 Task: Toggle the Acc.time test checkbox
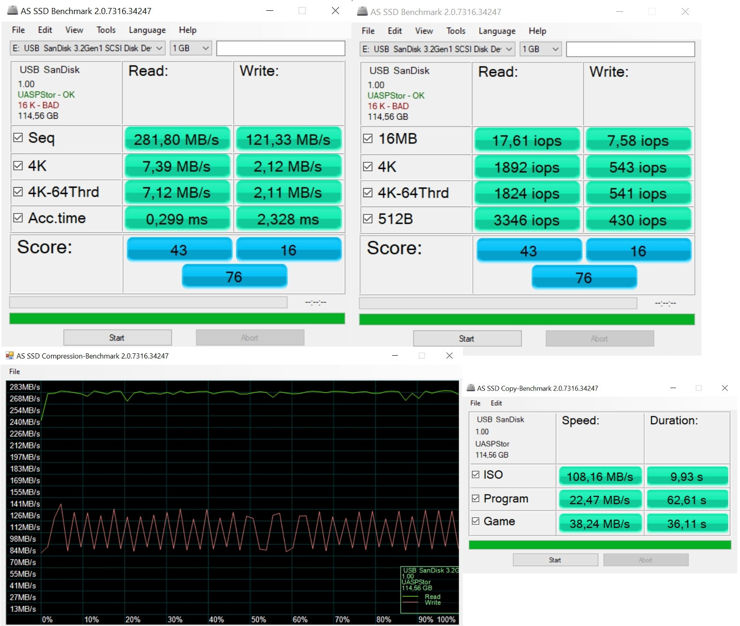click(x=18, y=218)
